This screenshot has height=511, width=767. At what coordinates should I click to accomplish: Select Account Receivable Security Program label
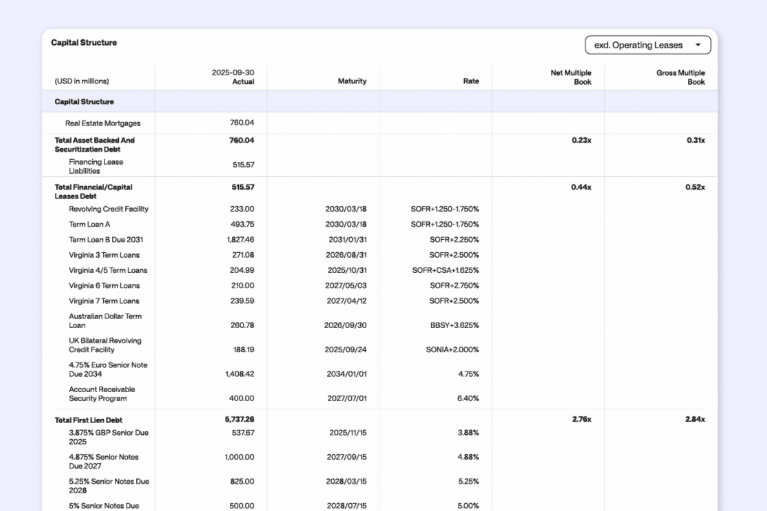tap(102, 394)
